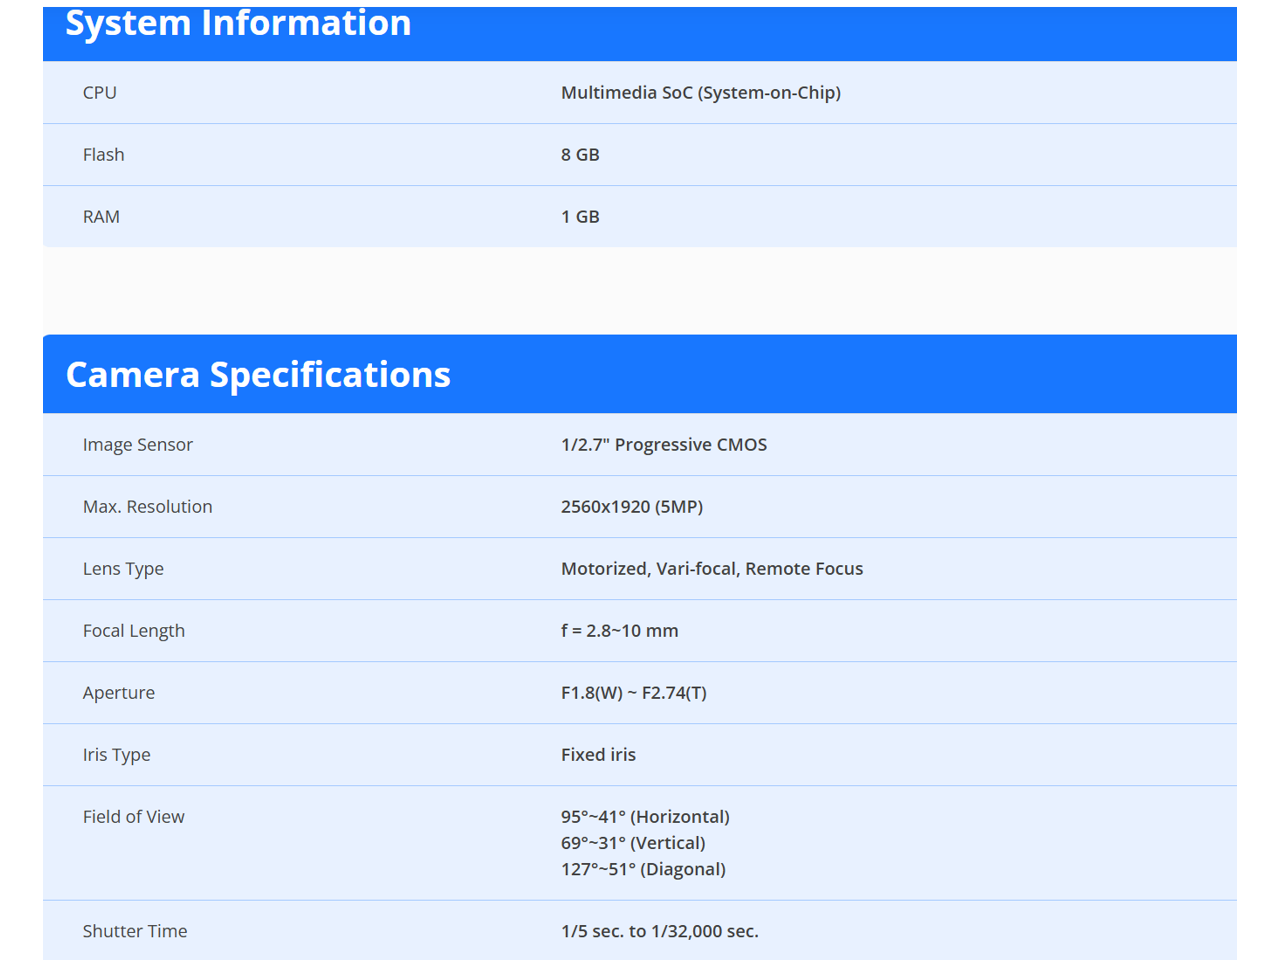This screenshot has width=1280, height=960.
Task: Click the 127°~51° (Diagonal) value
Action: point(643,869)
